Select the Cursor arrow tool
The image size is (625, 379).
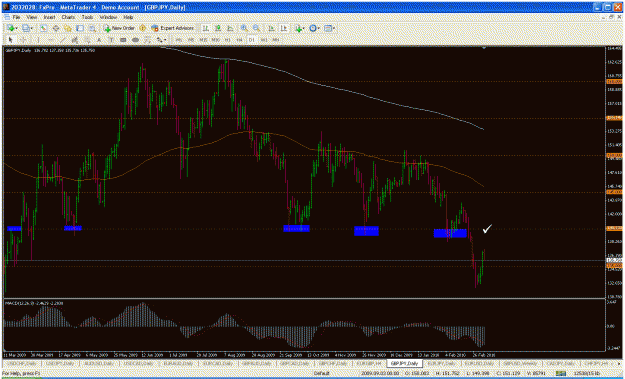(x=10, y=39)
